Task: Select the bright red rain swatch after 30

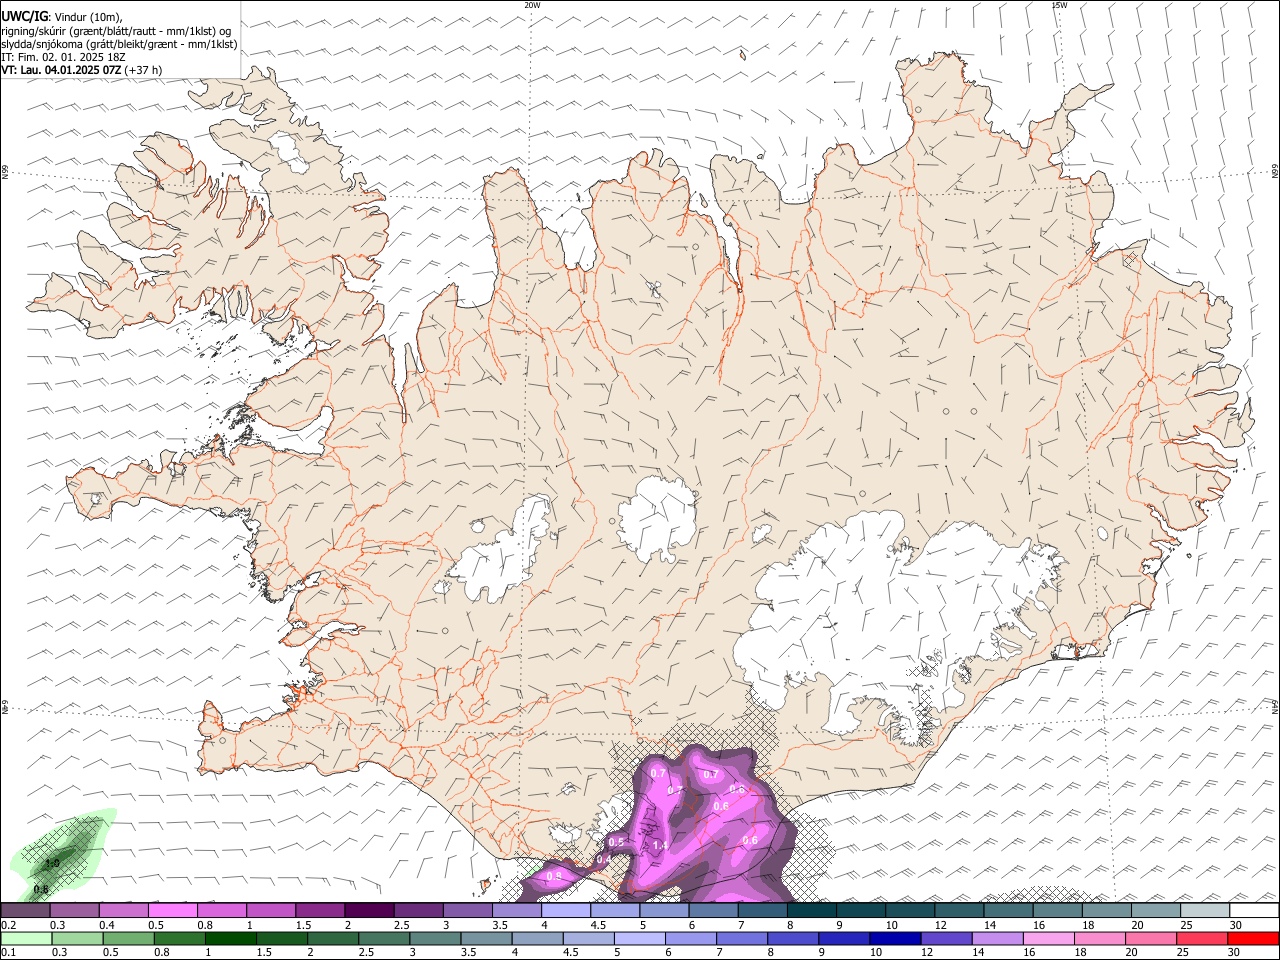Action: pyautogui.click(x=1253, y=939)
